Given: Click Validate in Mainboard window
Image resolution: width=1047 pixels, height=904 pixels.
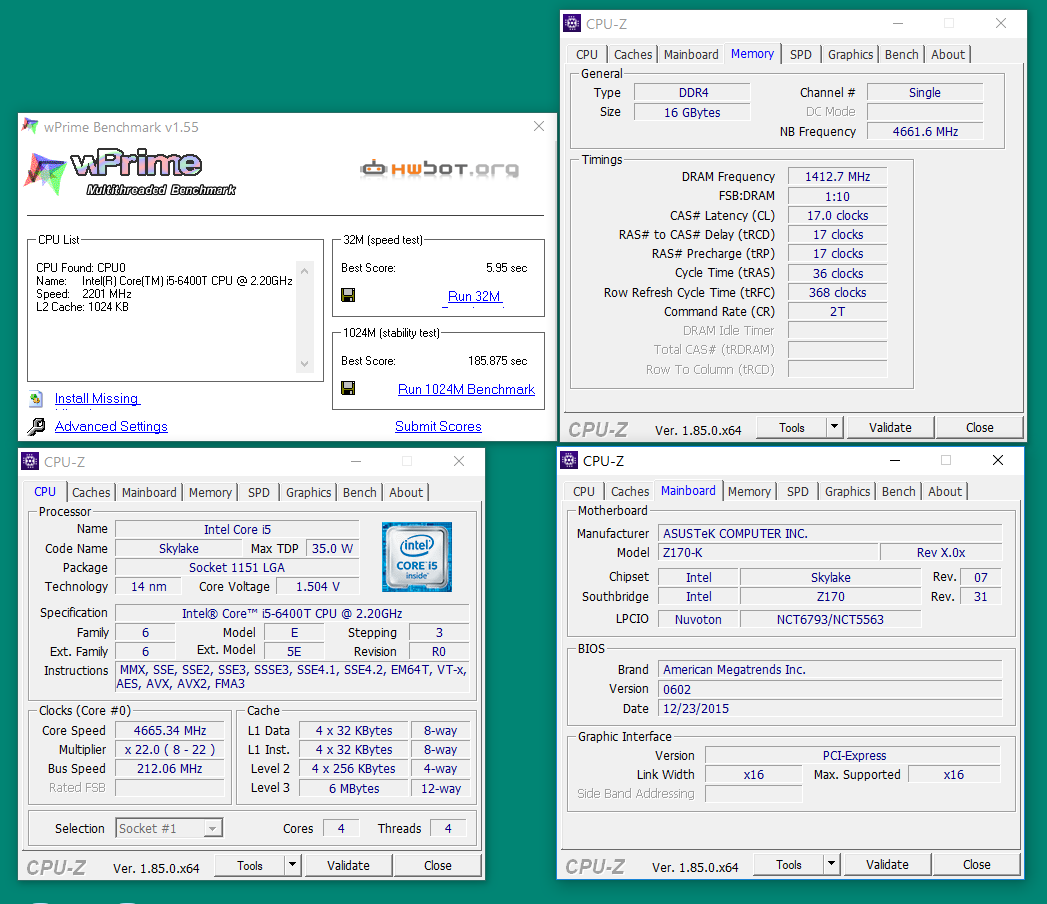Looking at the screenshot, I should [887, 865].
